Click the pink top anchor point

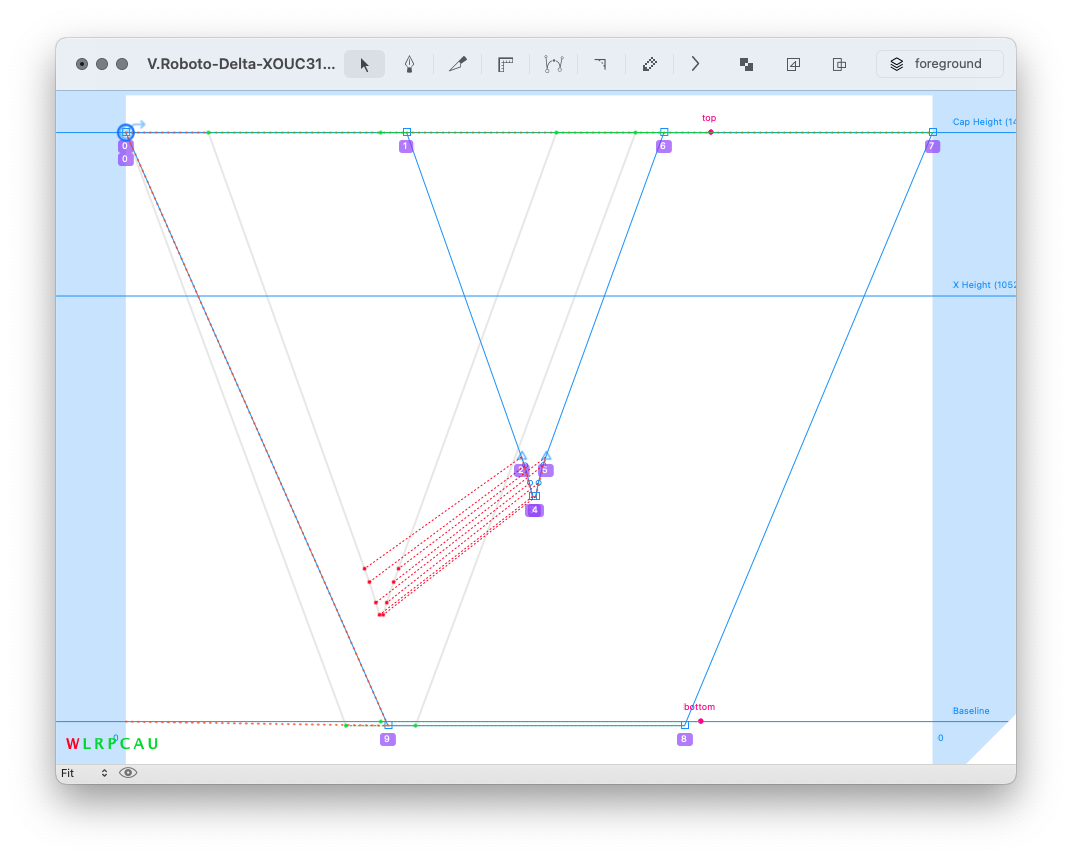coord(711,132)
